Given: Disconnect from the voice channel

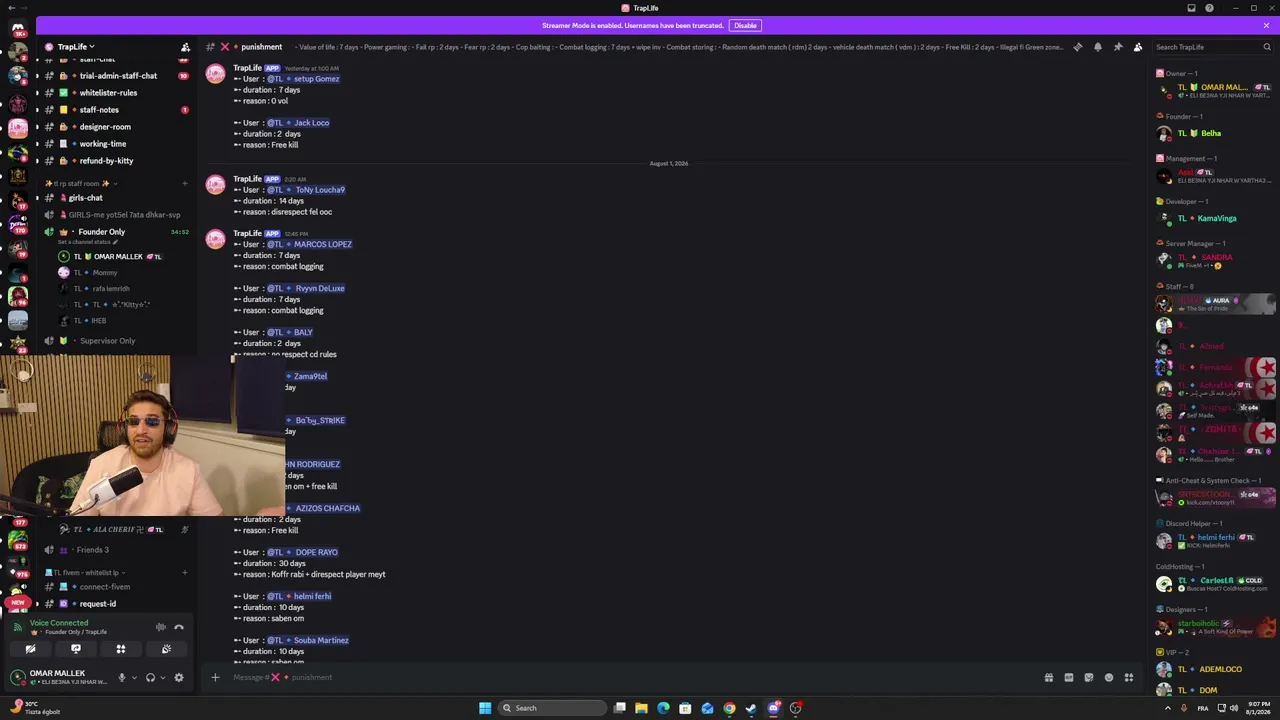Looking at the screenshot, I should coord(179,627).
